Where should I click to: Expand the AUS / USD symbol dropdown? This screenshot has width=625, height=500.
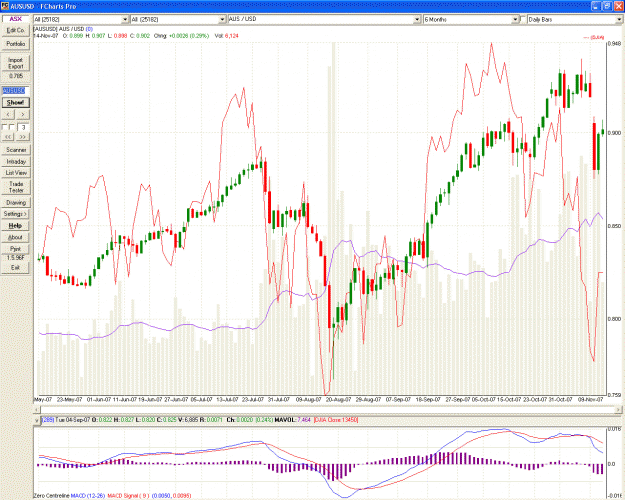(x=417, y=20)
